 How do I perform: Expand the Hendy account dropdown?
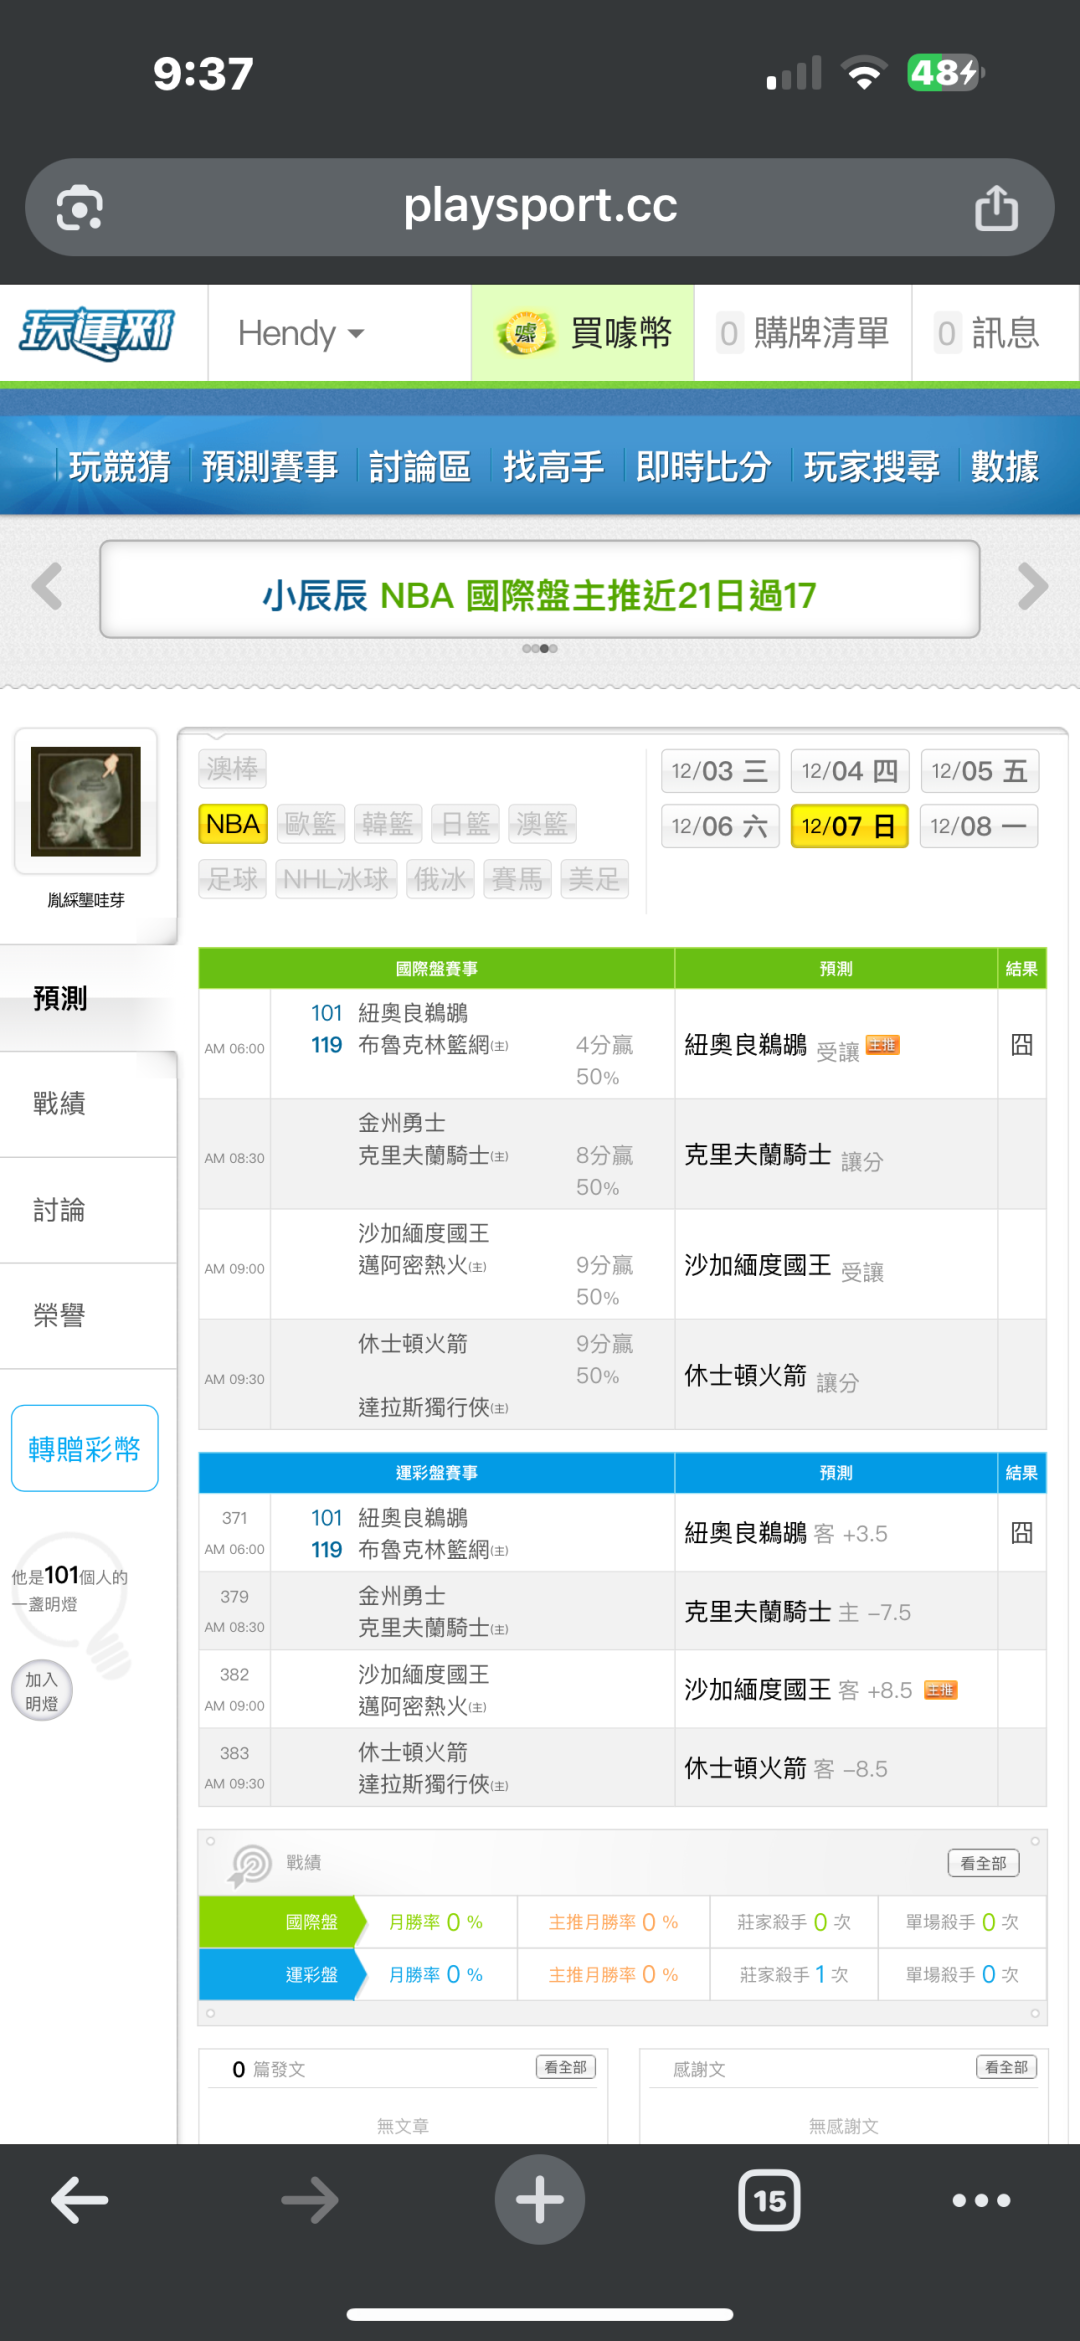click(x=300, y=333)
